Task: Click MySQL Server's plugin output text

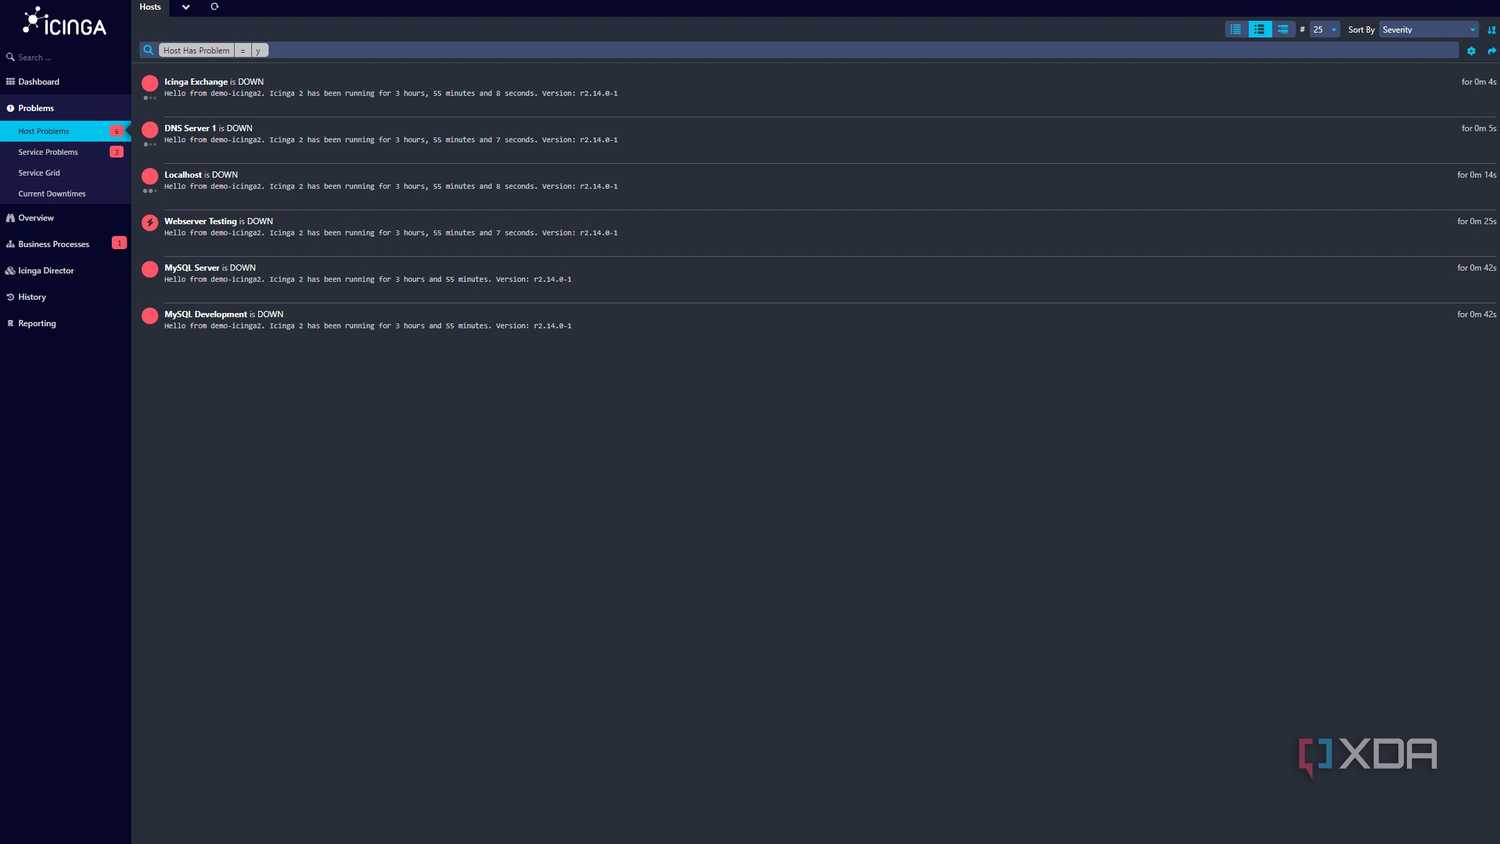Action: pyautogui.click(x=368, y=280)
